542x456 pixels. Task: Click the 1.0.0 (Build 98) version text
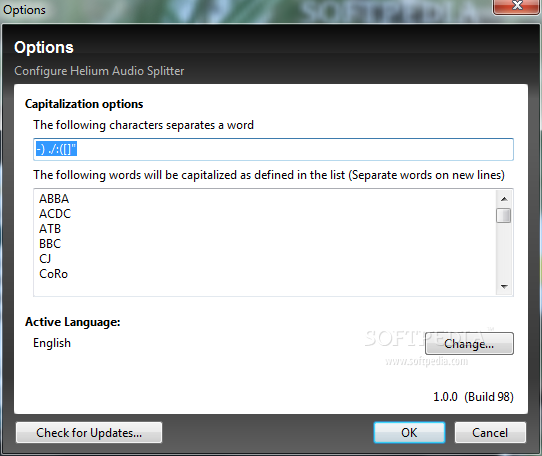[x=473, y=397]
